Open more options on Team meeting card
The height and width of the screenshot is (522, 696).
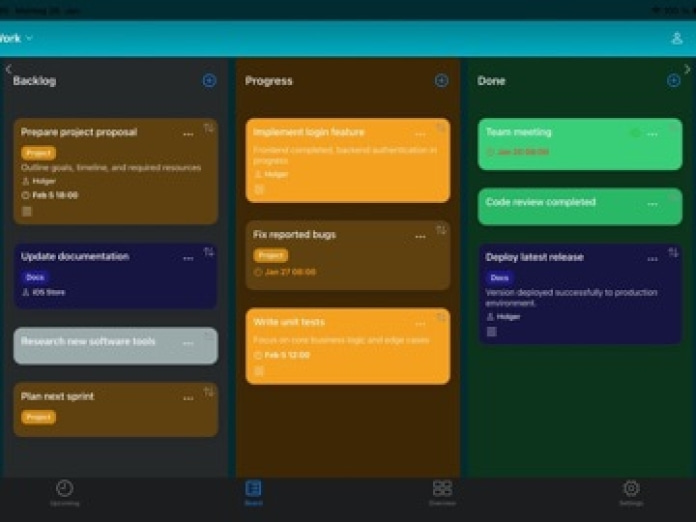pyautogui.click(x=652, y=134)
